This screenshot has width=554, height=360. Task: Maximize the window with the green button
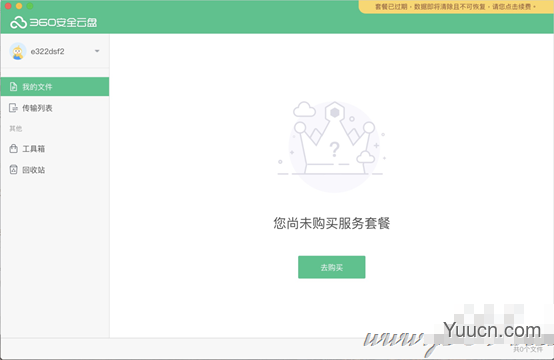point(30,6)
